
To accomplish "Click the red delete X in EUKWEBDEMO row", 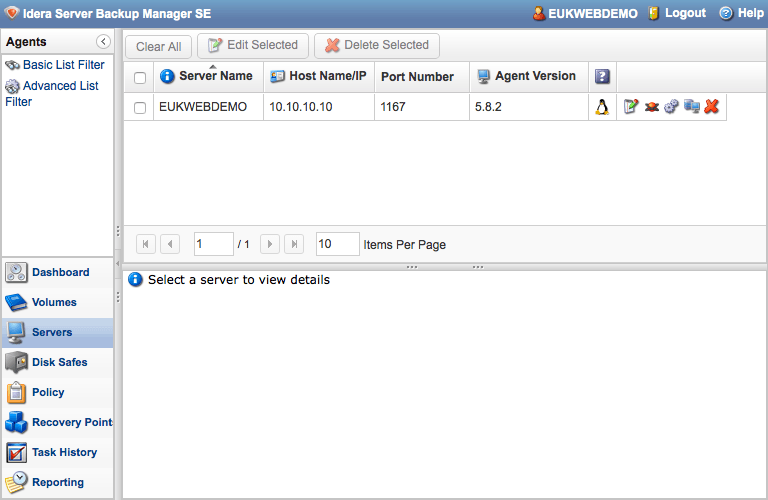I will (x=711, y=107).
